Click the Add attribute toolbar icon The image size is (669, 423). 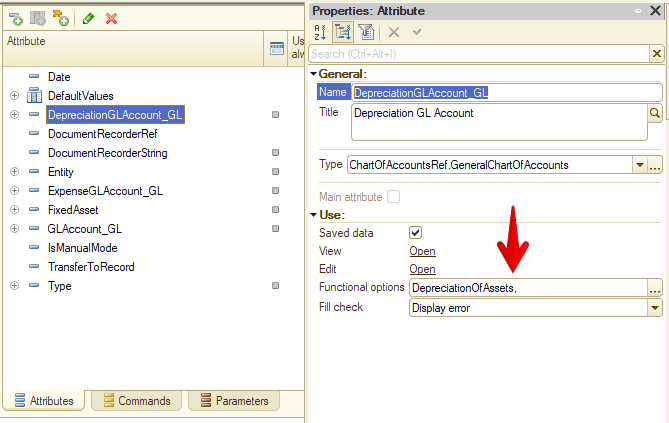[15, 18]
